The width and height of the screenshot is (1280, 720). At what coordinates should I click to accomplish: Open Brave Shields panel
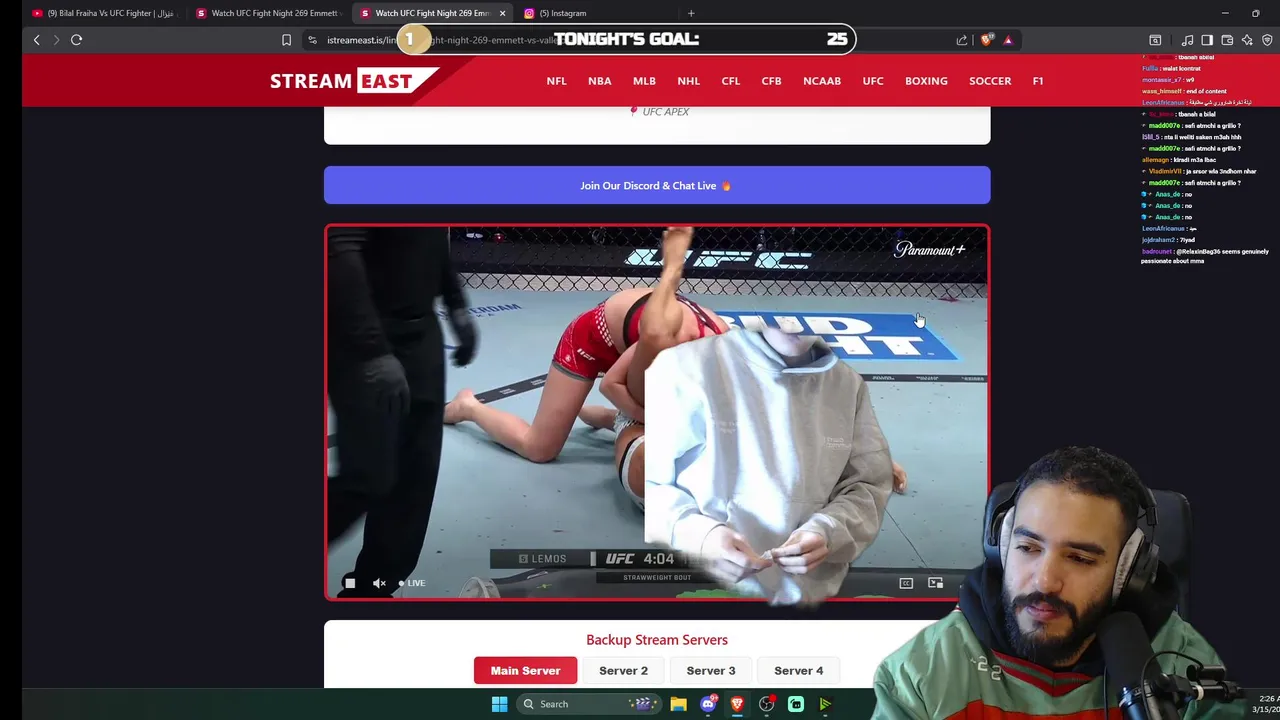coord(987,40)
